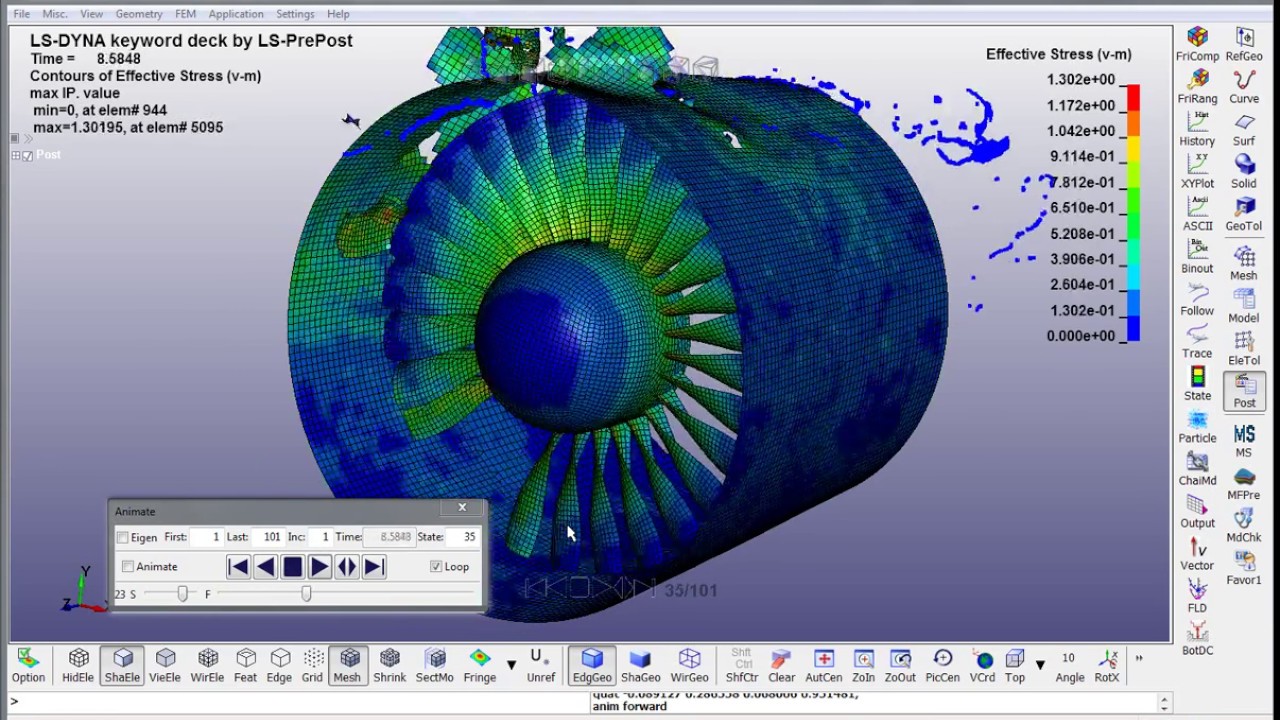This screenshot has height=720, width=1280.
Task: Open the Output tool
Action: click(1197, 512)
